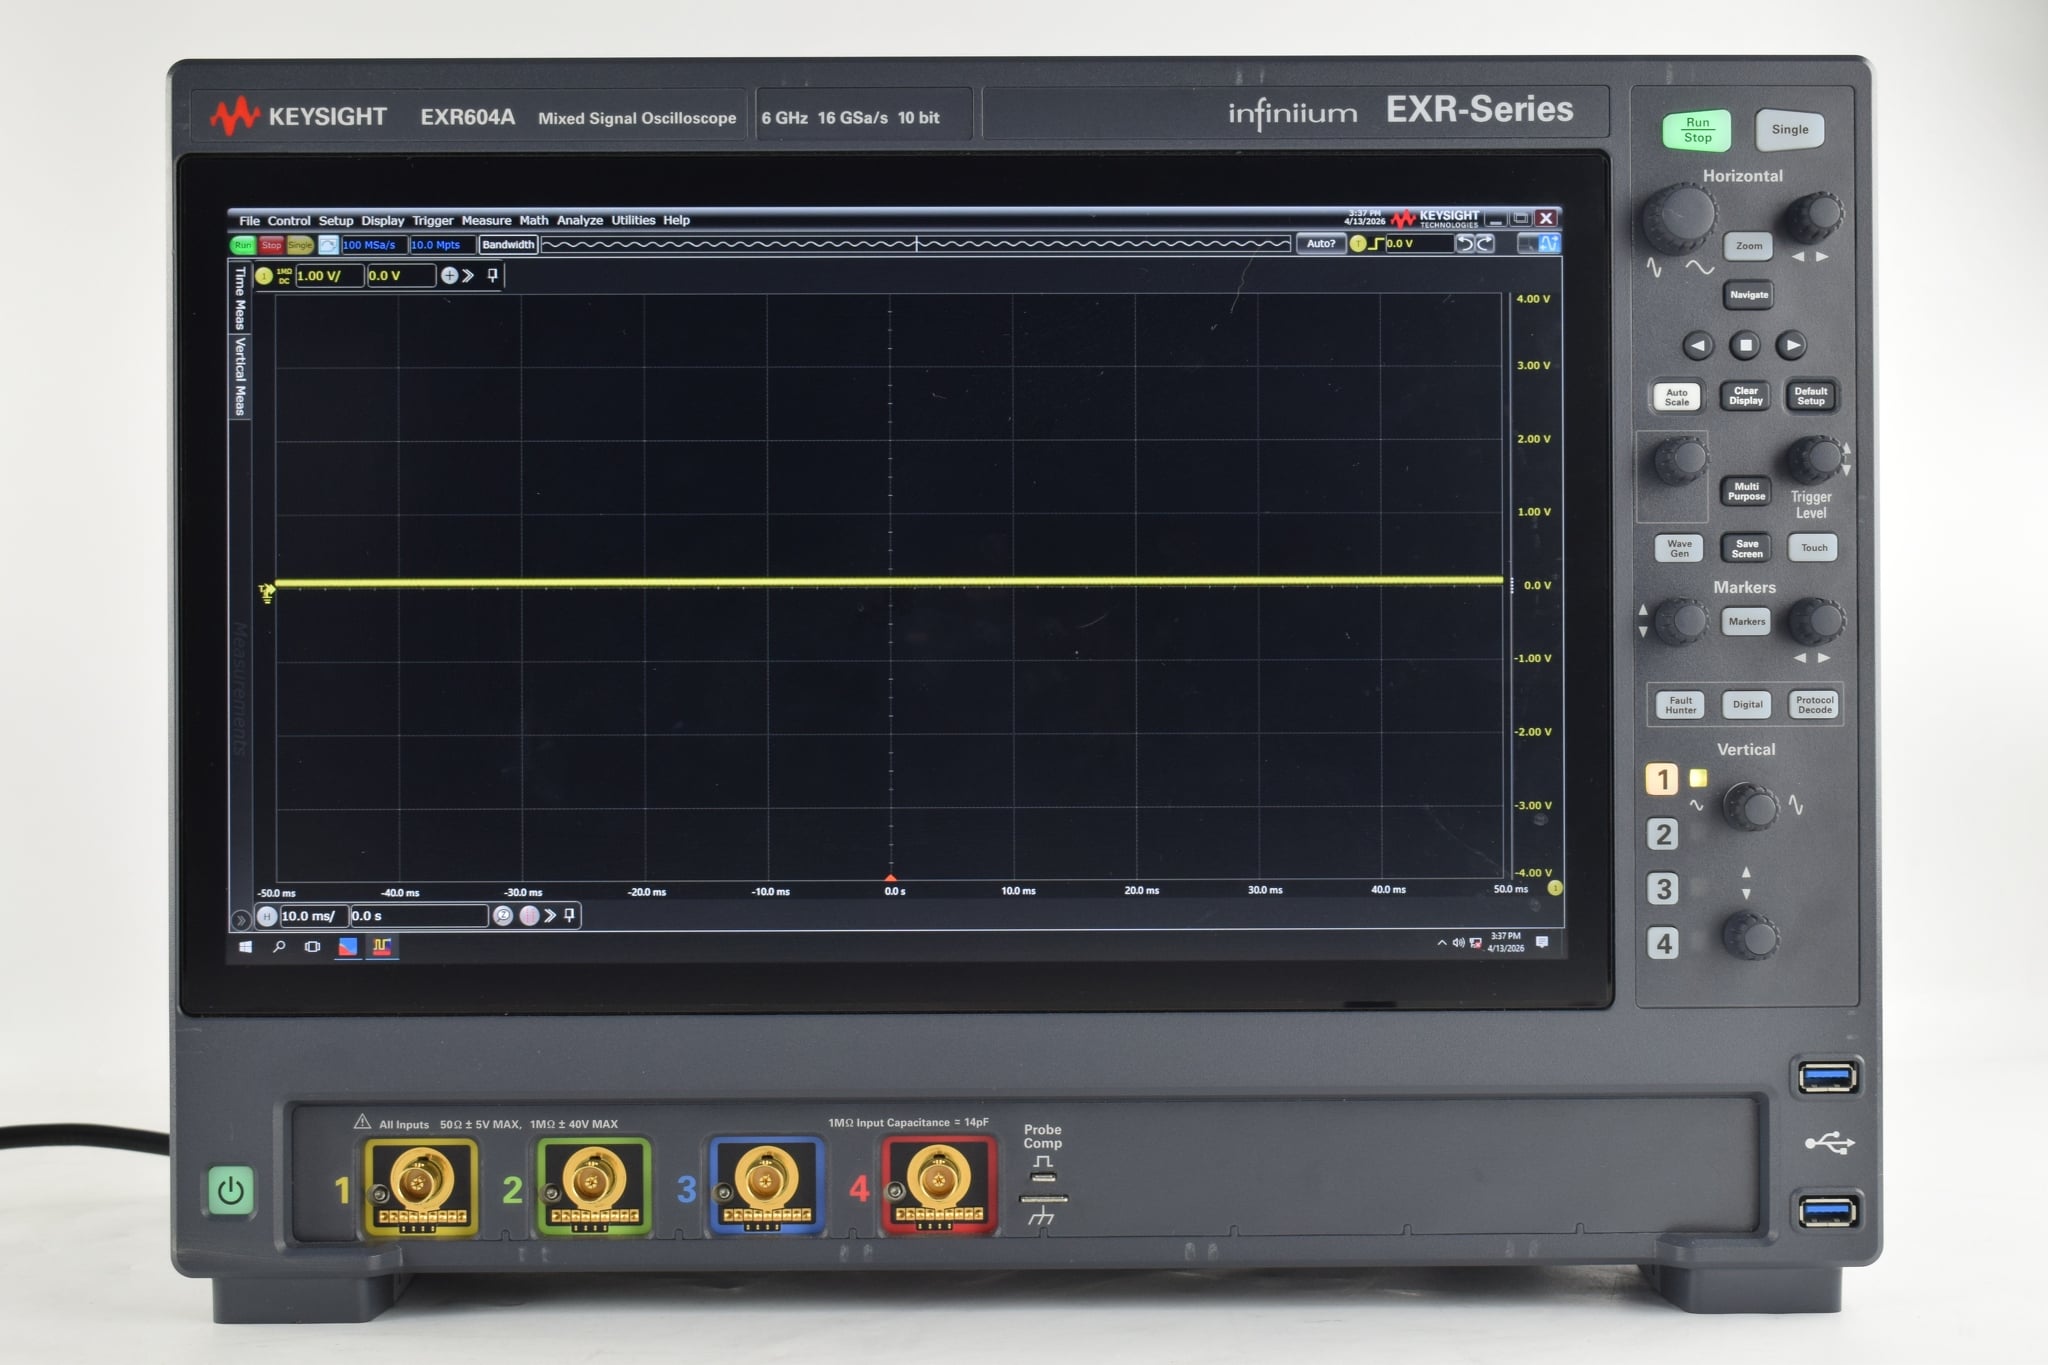Toggle front-panel channel 3 key
Viewport: 2048px width, 1365px height.
point(1662,888)
